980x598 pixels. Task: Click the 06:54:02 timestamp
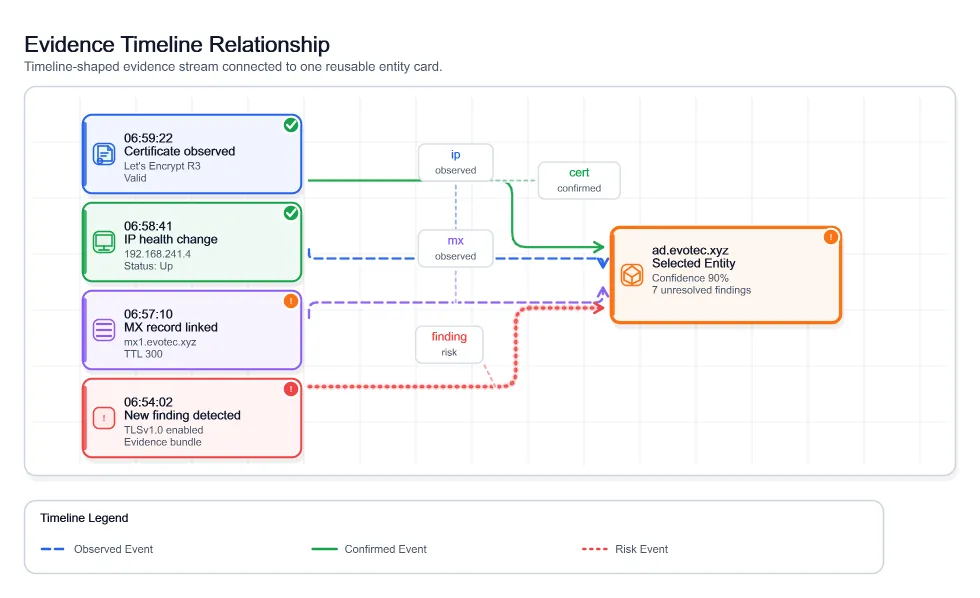[148, 402]
